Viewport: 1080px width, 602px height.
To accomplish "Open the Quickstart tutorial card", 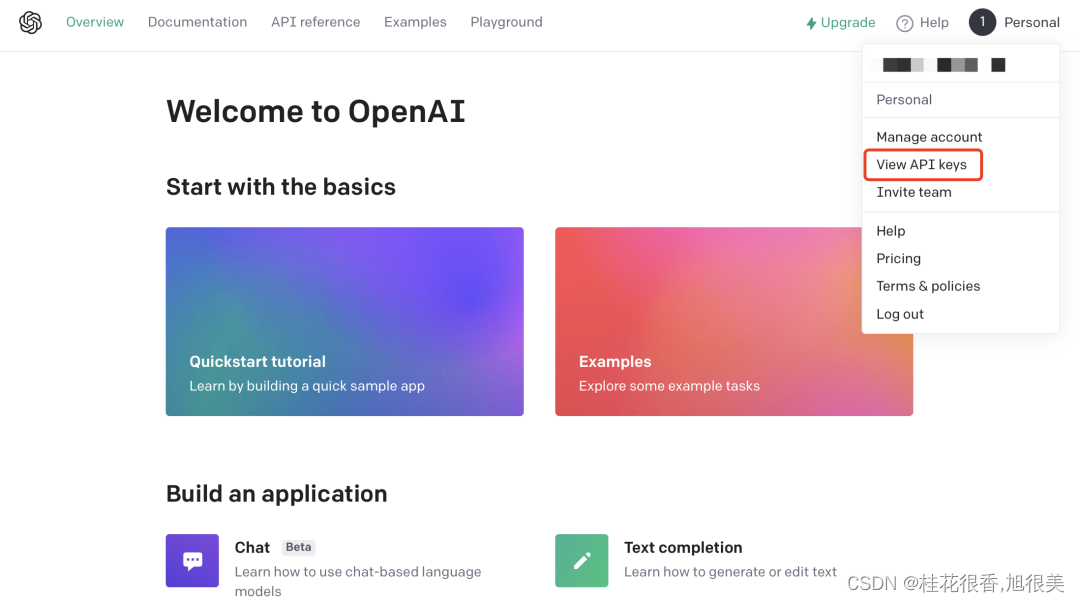I will coord(344,322).
